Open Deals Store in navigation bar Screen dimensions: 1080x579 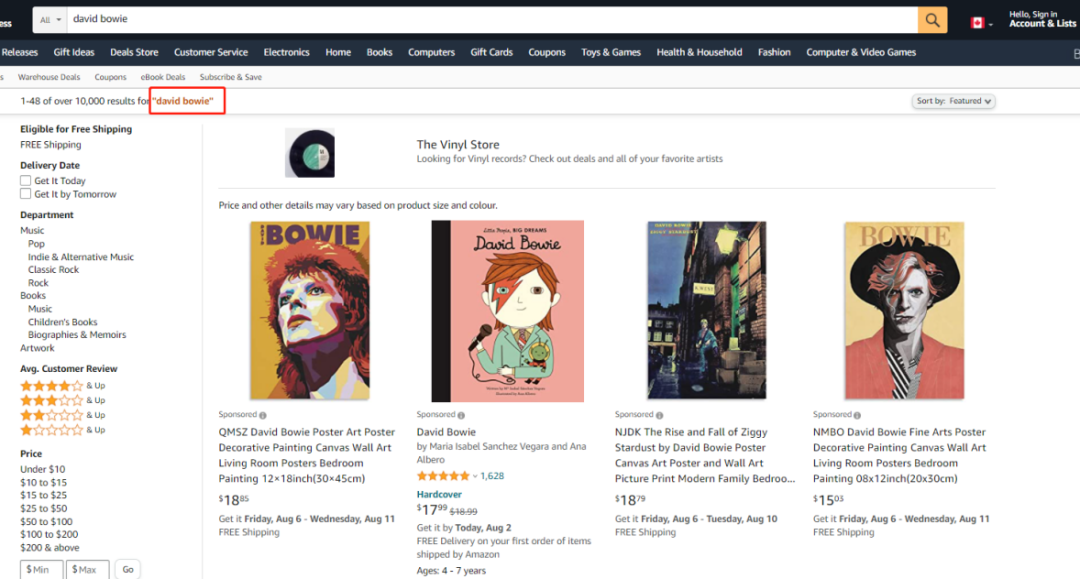(x=134, y=52)
